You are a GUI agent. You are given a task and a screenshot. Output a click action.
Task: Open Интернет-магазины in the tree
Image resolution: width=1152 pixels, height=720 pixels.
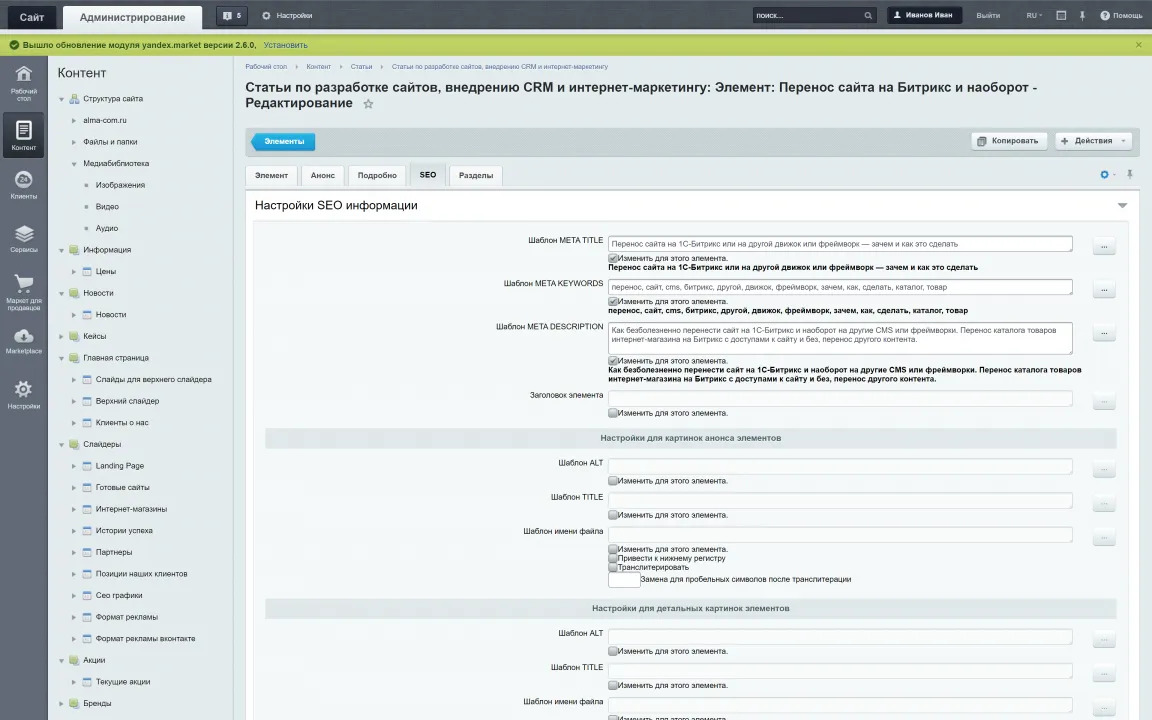tap(131, 509)
